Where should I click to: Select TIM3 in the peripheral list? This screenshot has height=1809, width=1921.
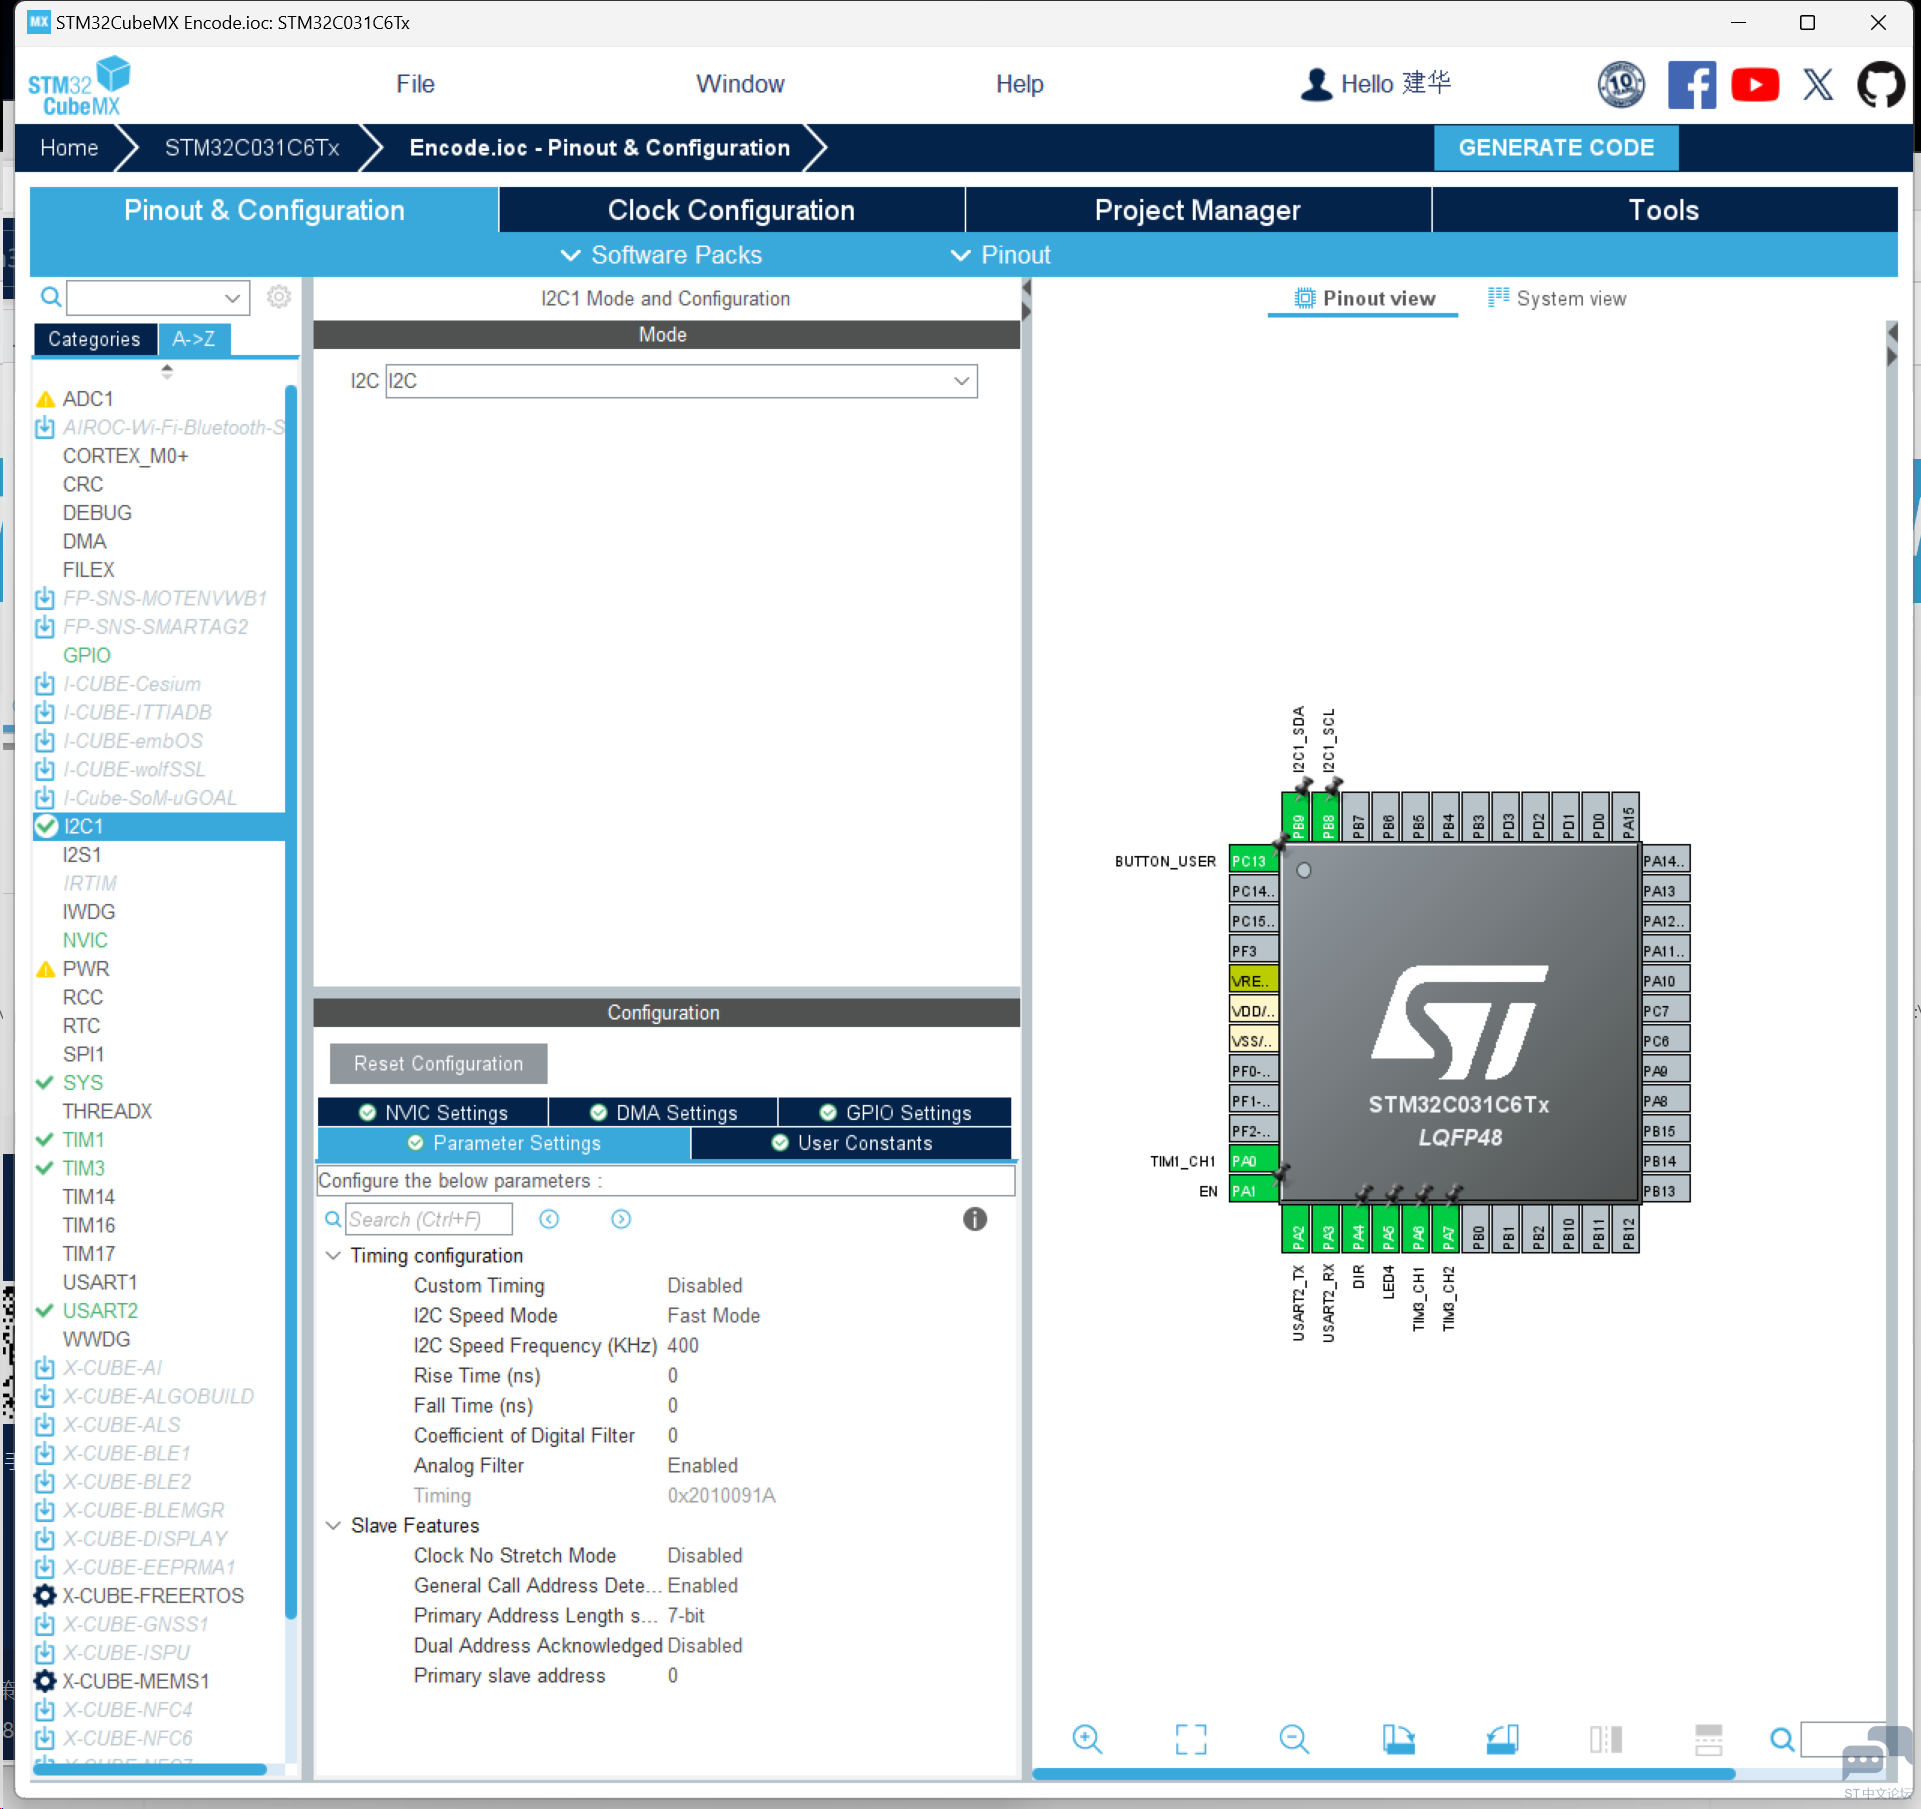tap(84, 1168)
